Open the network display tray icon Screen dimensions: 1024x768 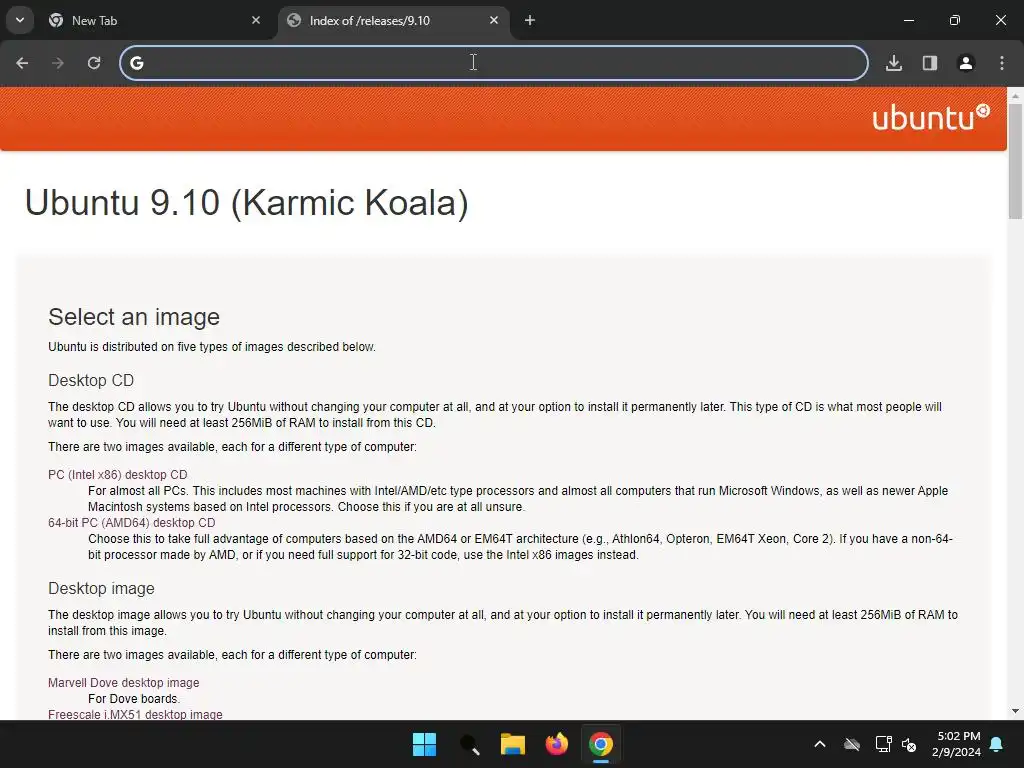pos(883,744)
